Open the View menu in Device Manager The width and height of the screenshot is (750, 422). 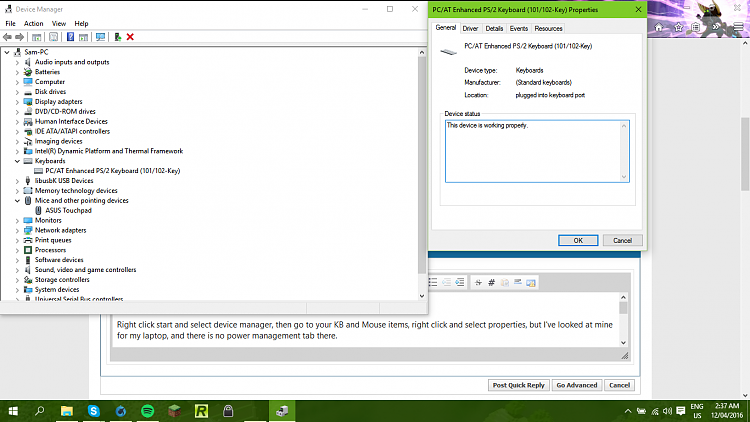tap(59, 23)
